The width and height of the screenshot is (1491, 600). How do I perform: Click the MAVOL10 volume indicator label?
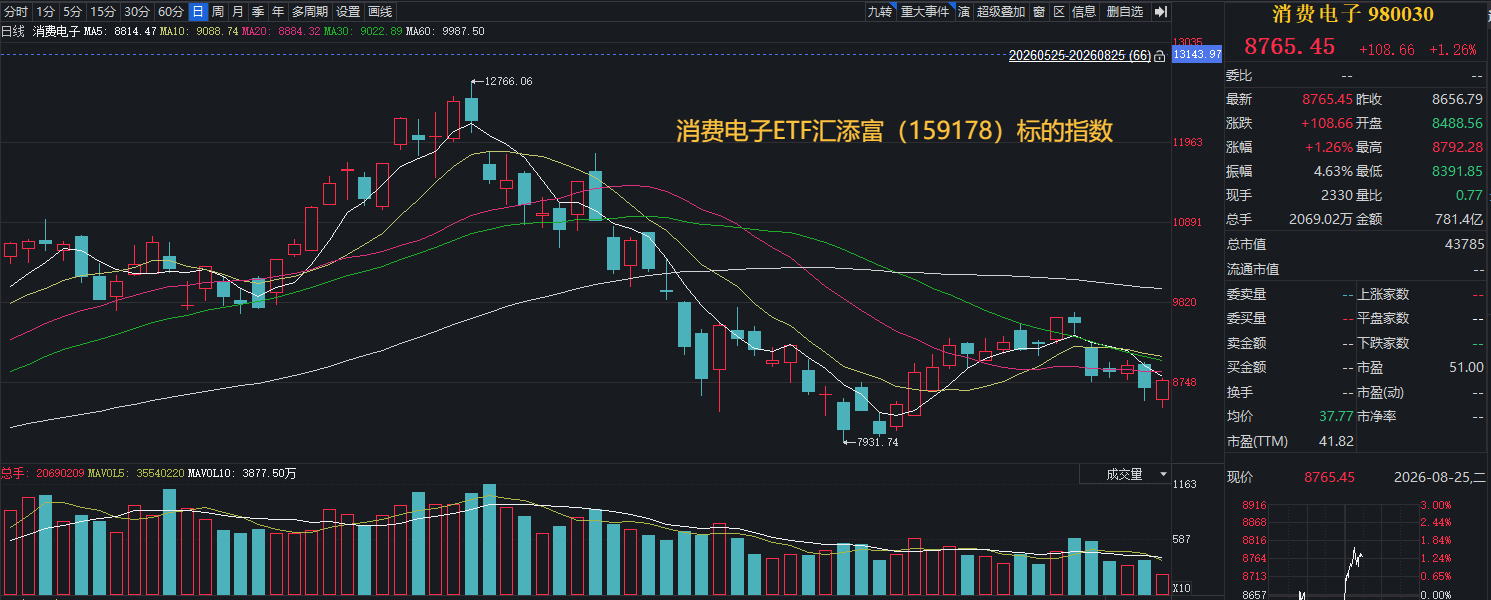241,473
